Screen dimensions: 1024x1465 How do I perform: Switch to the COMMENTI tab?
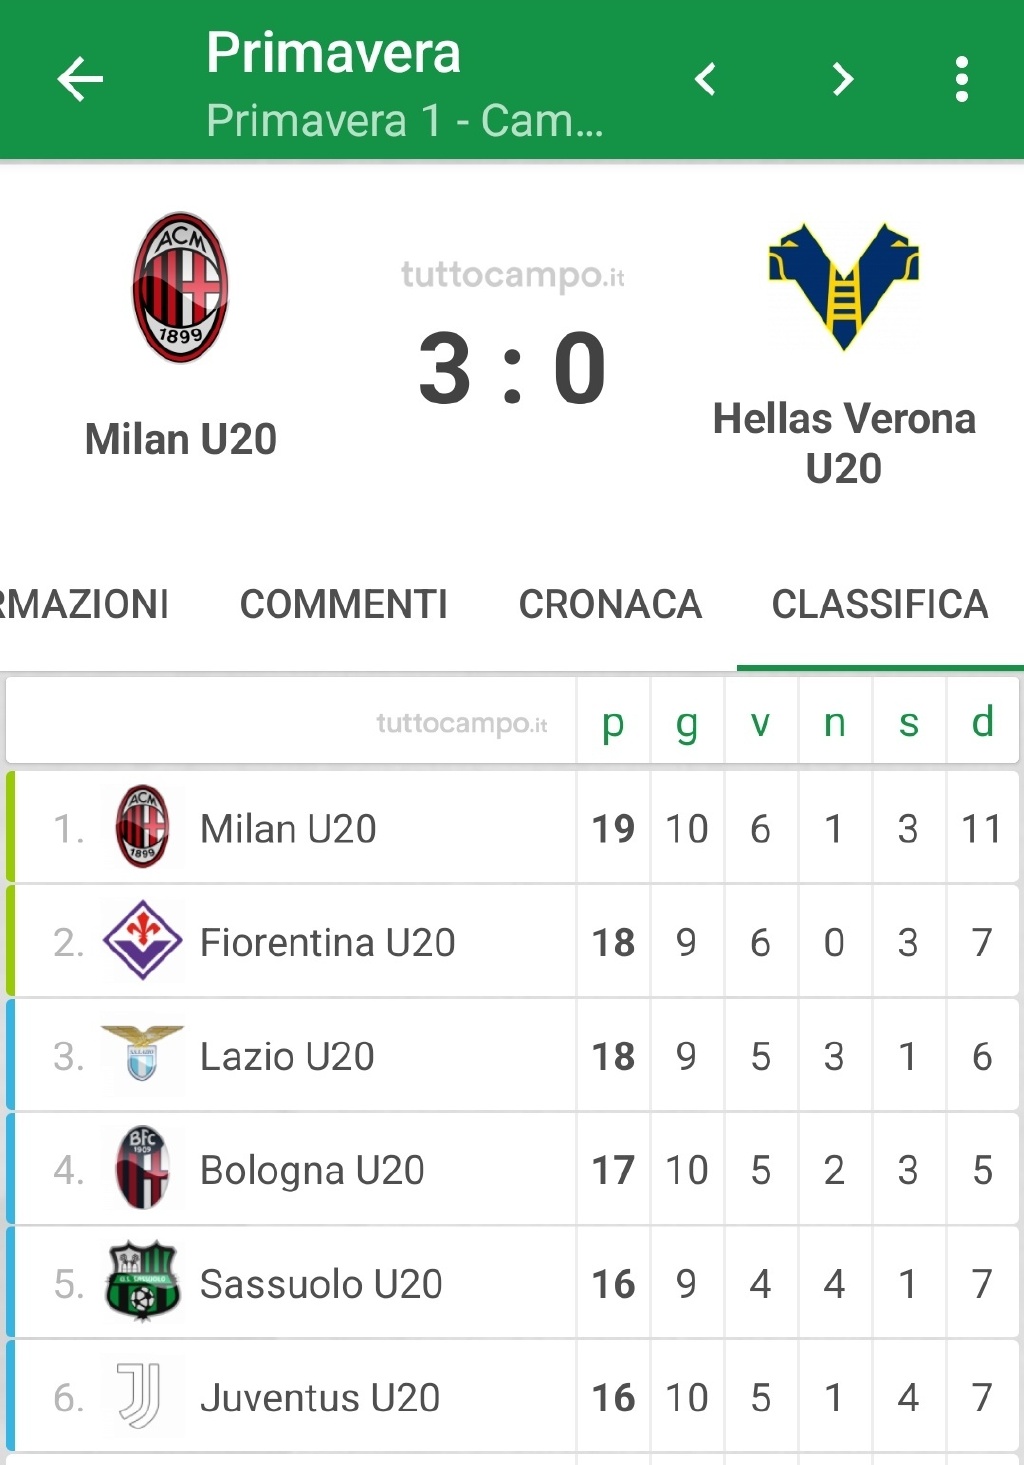point(344,604)
